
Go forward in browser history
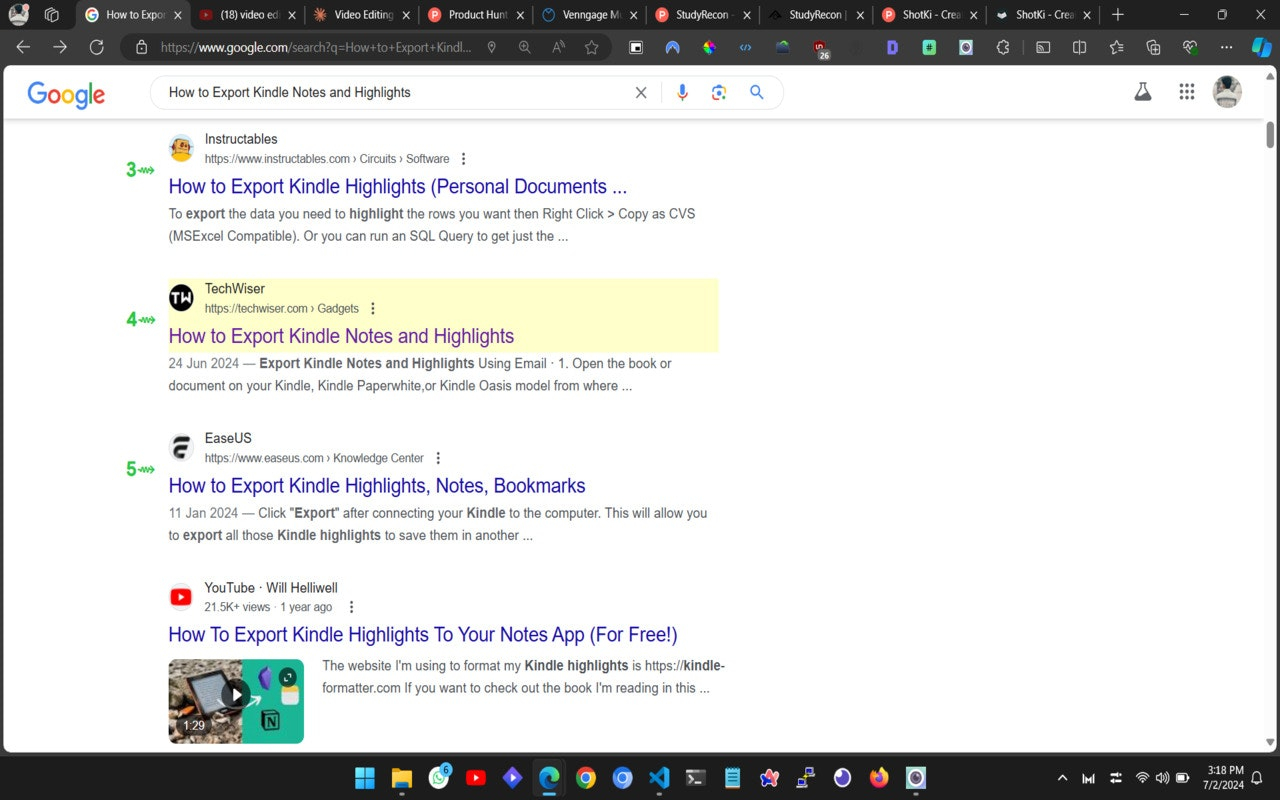coord(60,47)
